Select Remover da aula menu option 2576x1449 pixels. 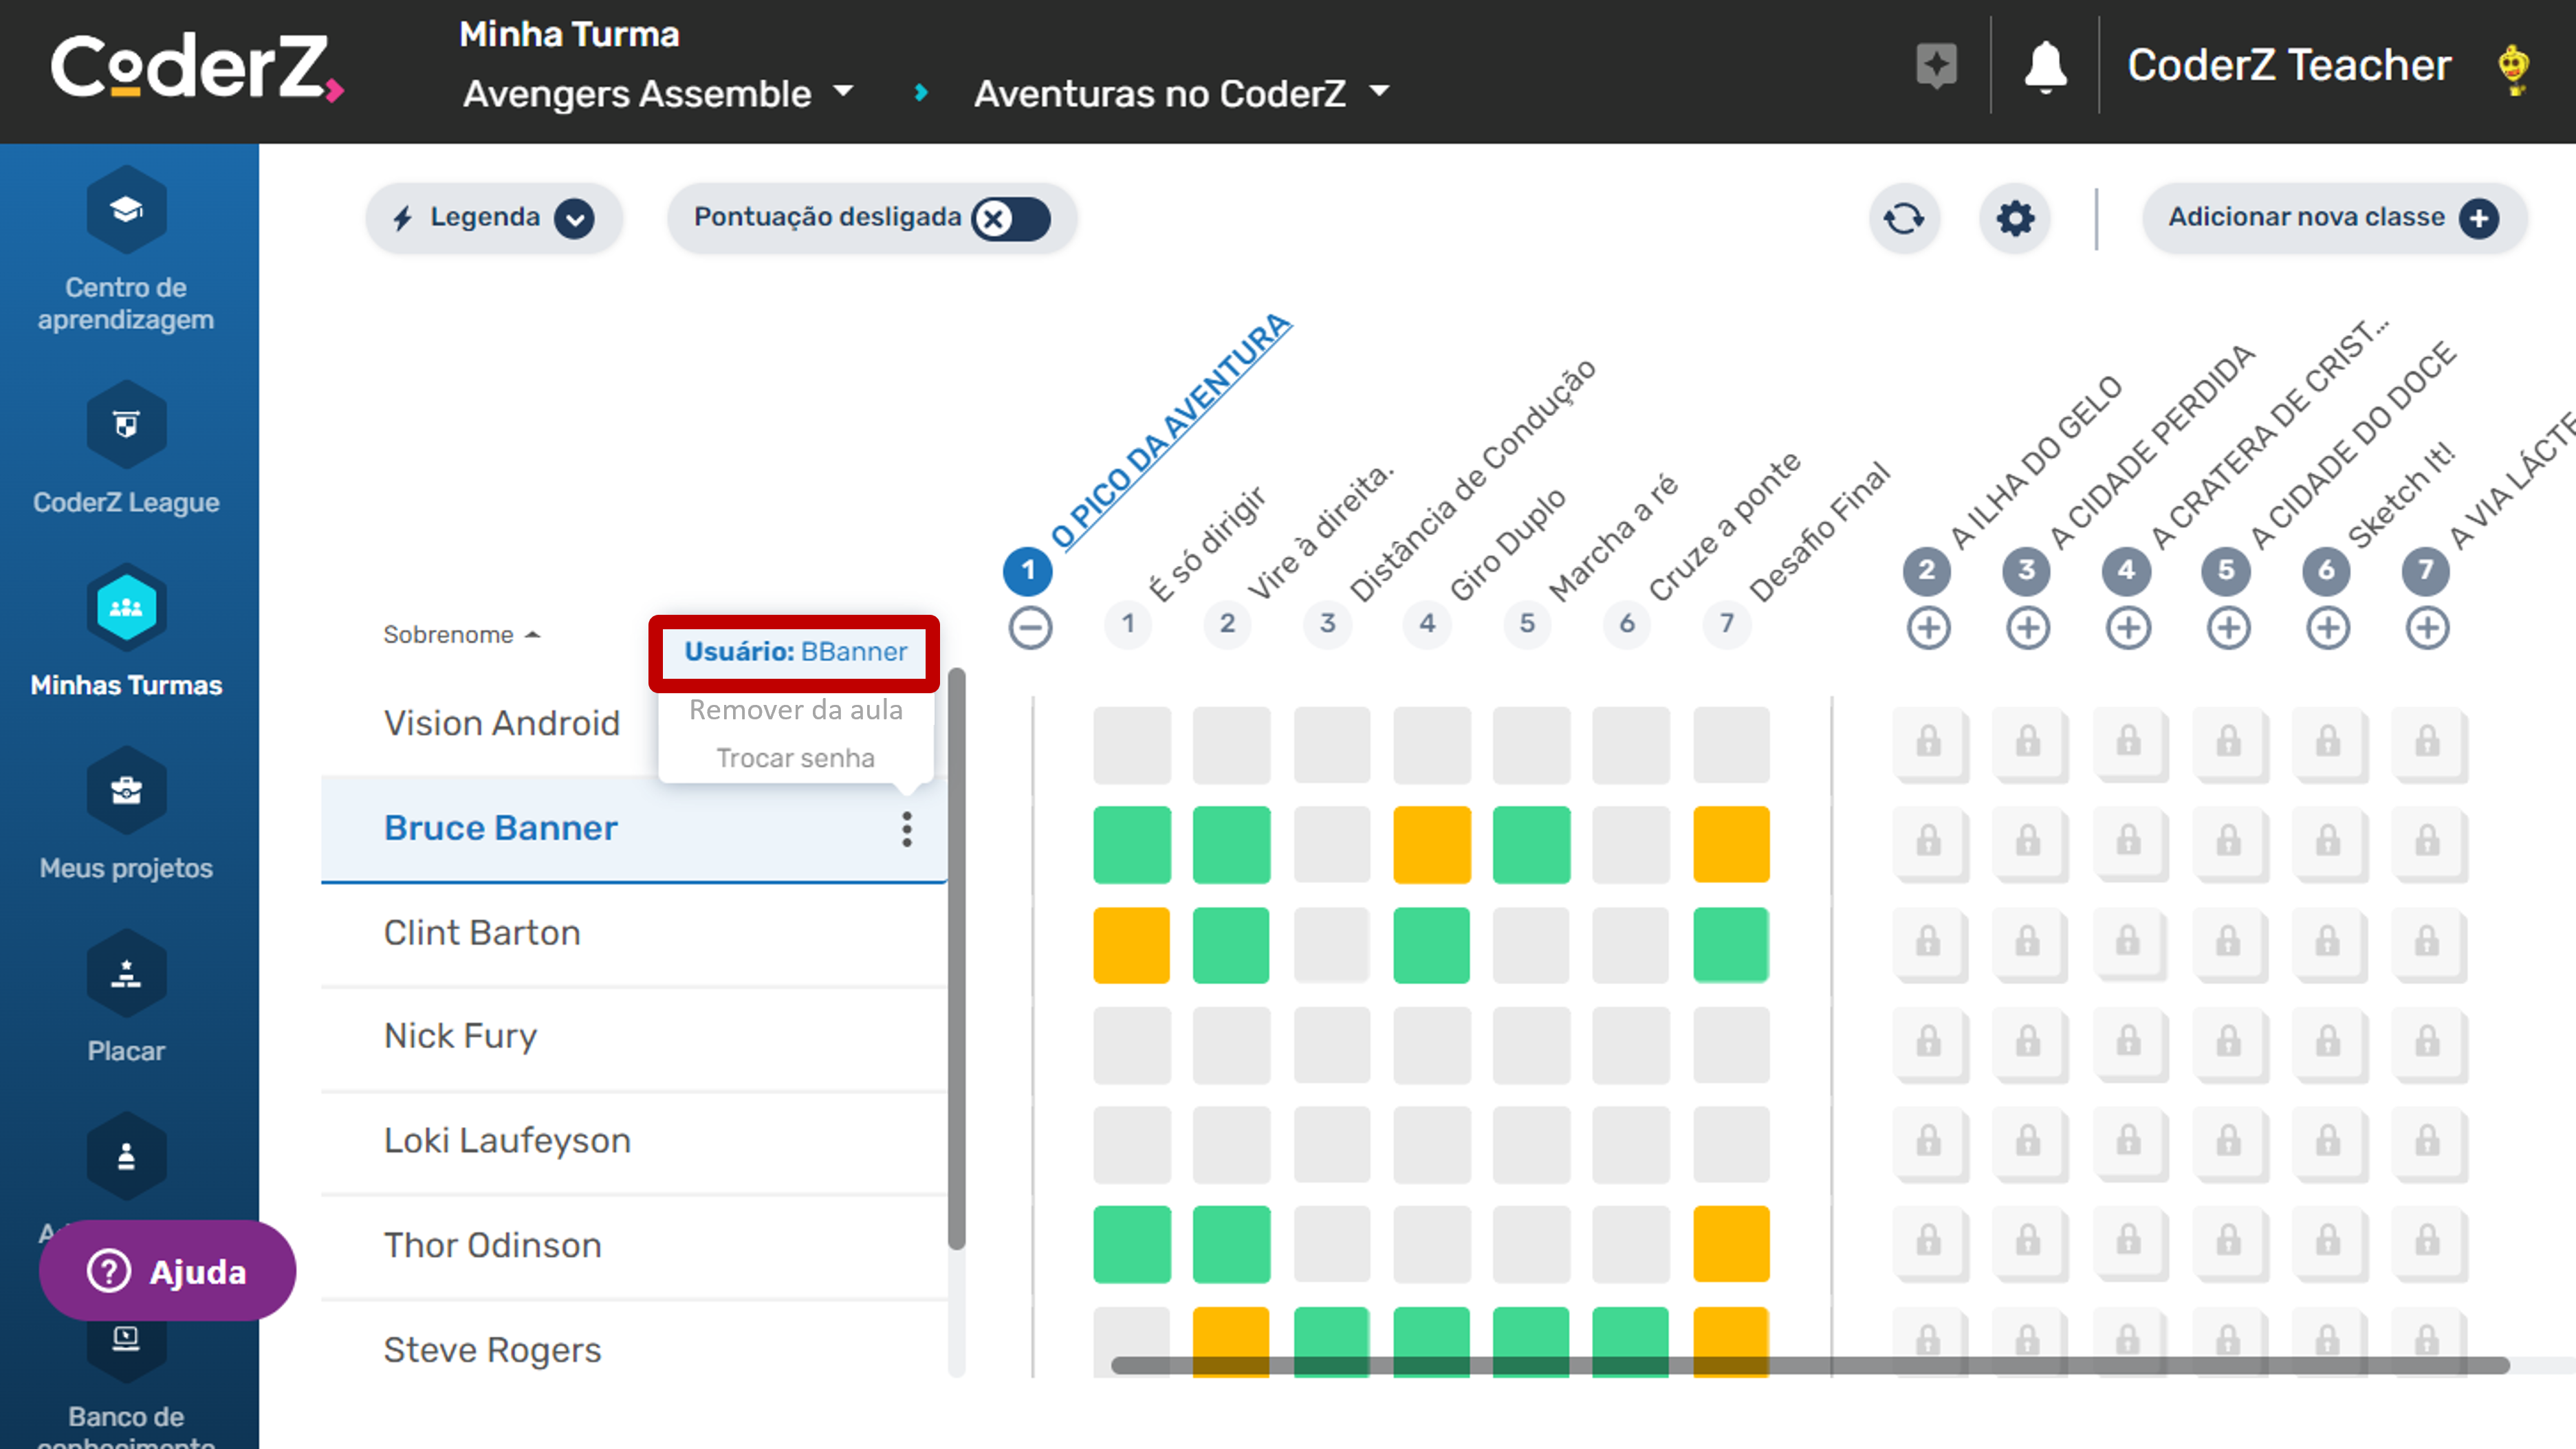795,710
